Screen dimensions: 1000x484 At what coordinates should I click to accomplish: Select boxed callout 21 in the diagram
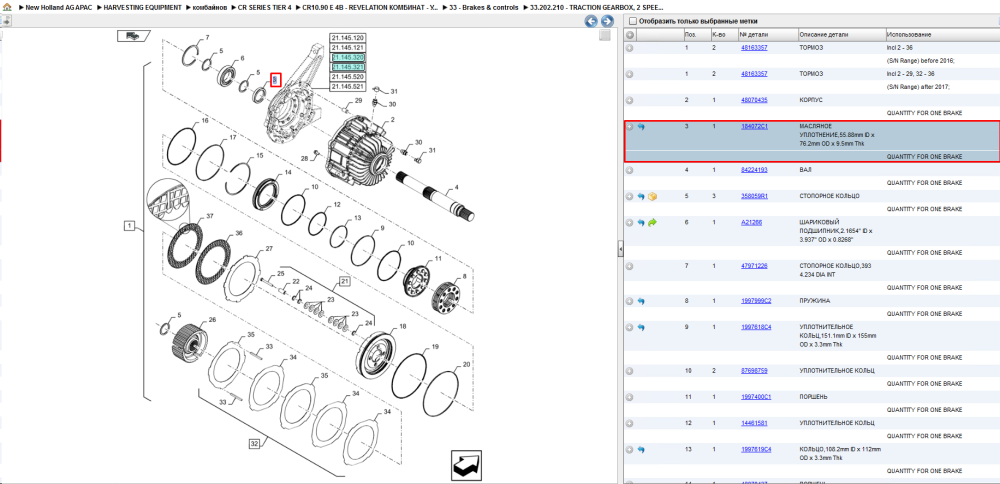[x=344, y=281]
